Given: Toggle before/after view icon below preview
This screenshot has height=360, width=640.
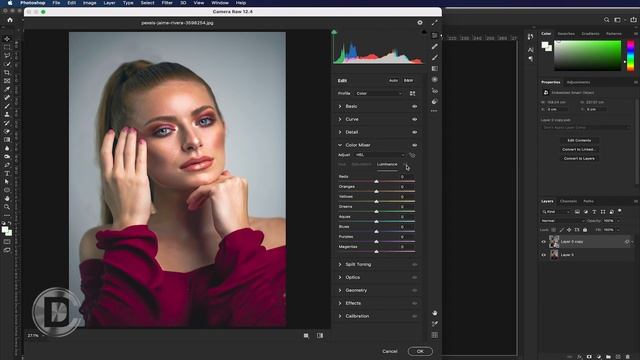Looking at the screenshot, I should coord(320,336).
